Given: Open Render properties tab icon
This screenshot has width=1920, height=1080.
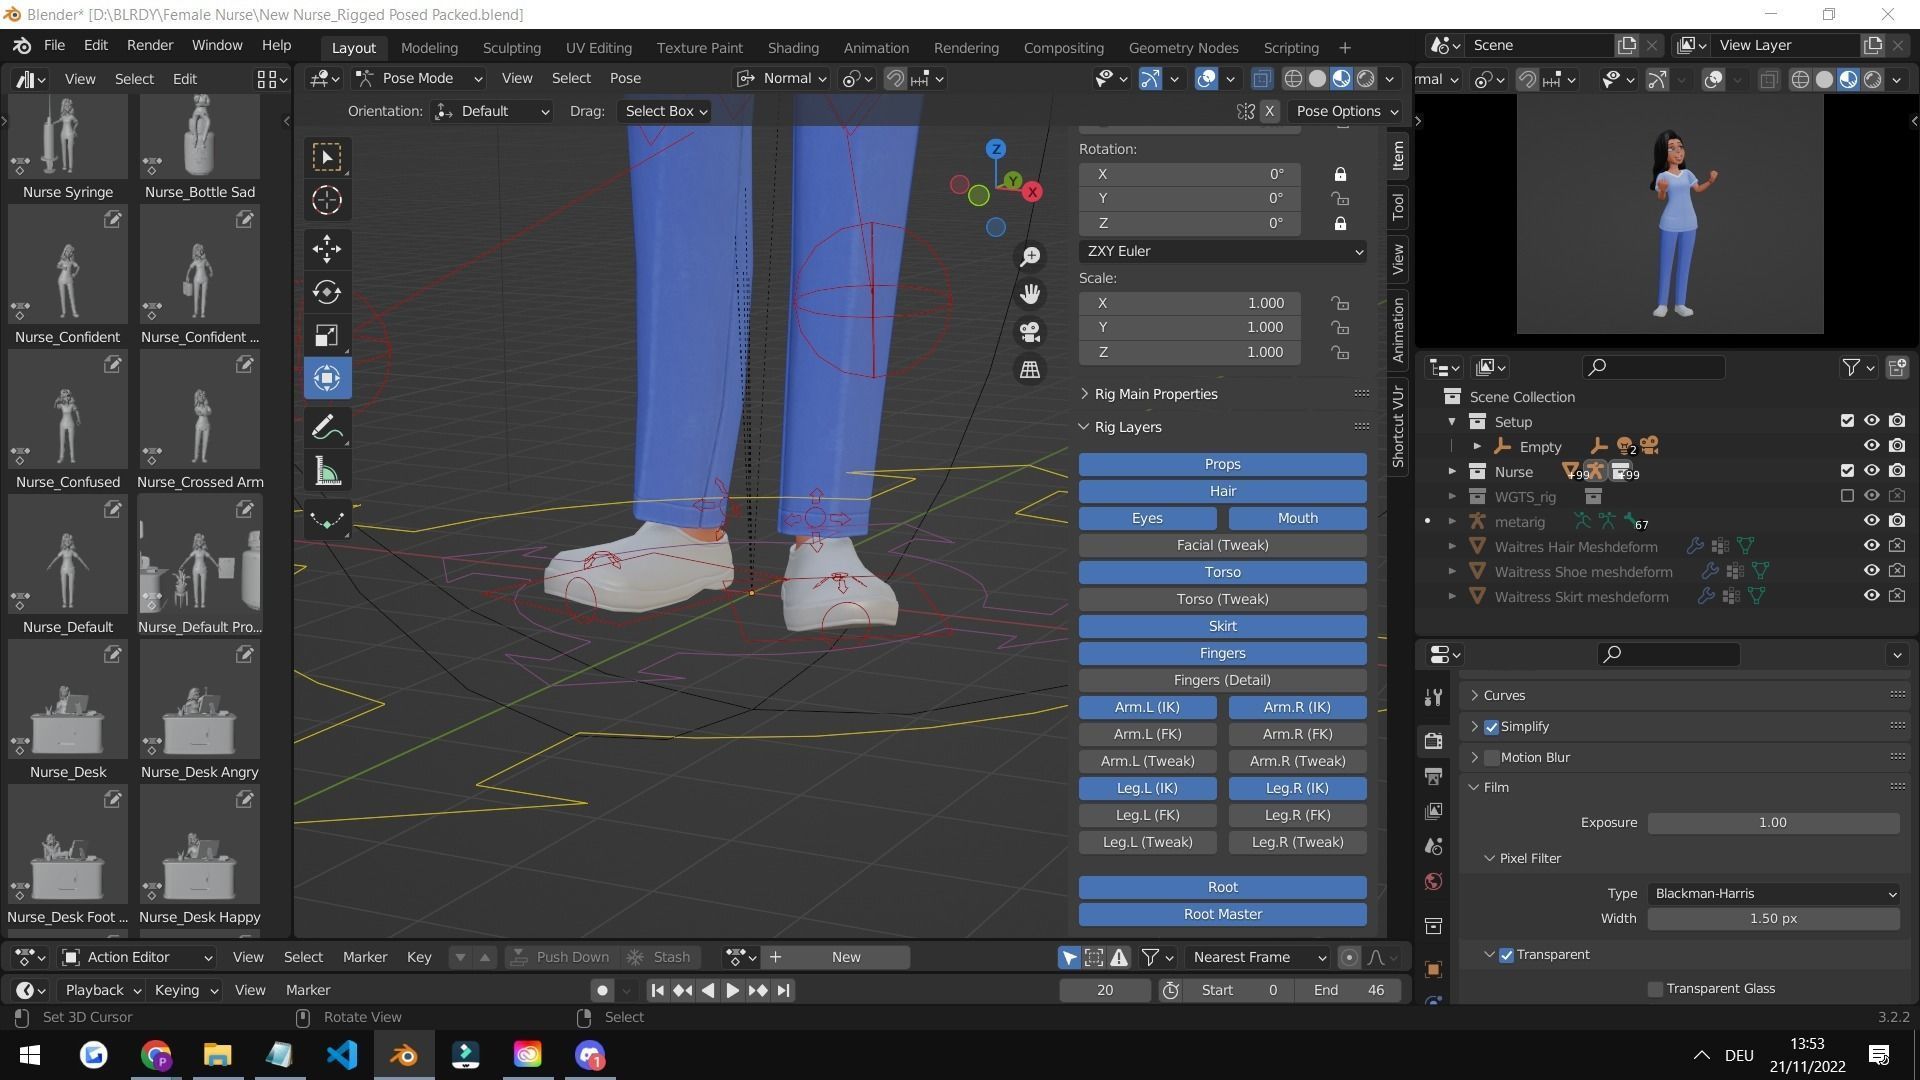Looking at the screenshot, I should pyautogui.click(x=1433, y=741).
